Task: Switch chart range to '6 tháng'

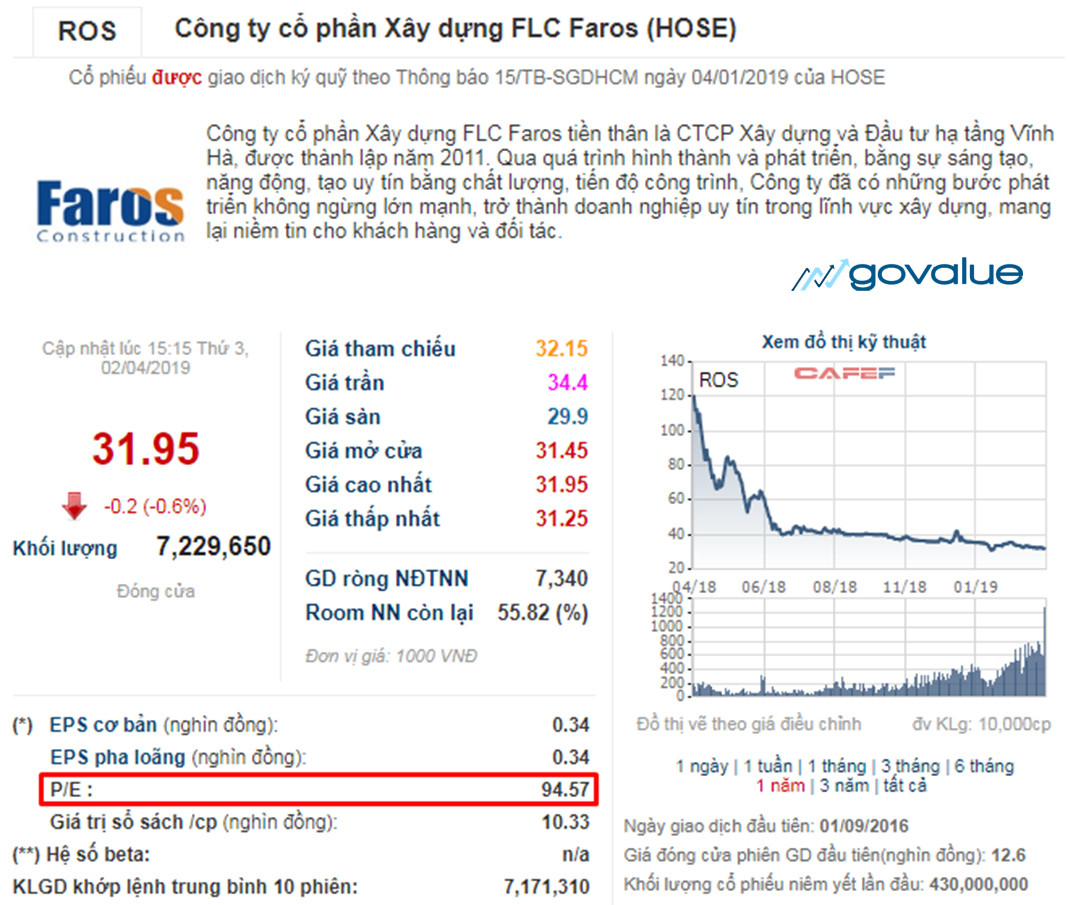Action: coord(984,767)
